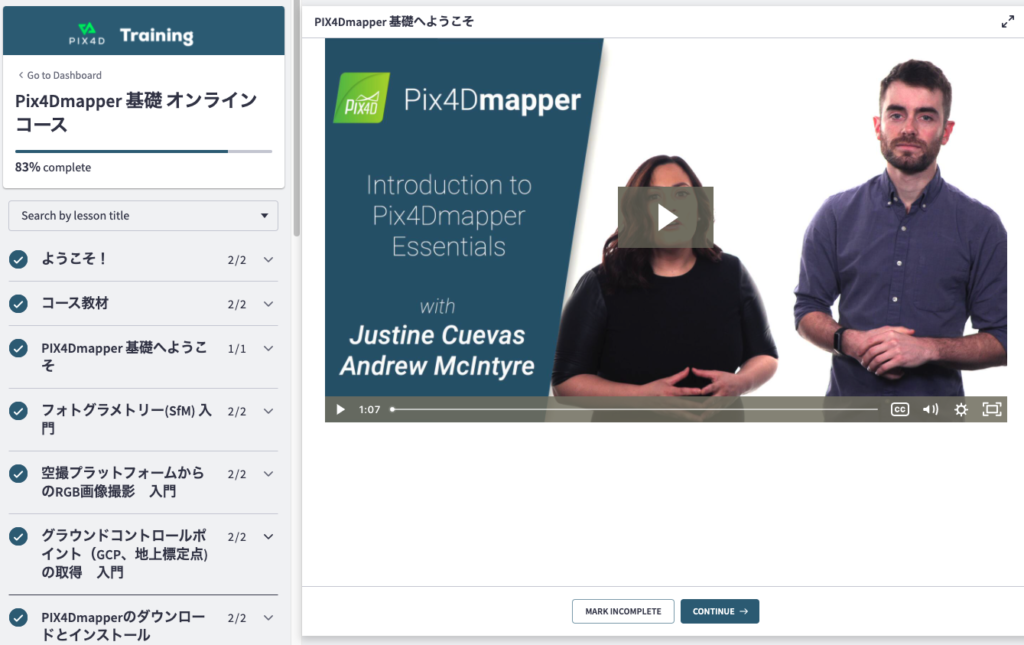Open the Search by lesson title dropdown
Screen dimensions: 1024x645
point(143,215)
